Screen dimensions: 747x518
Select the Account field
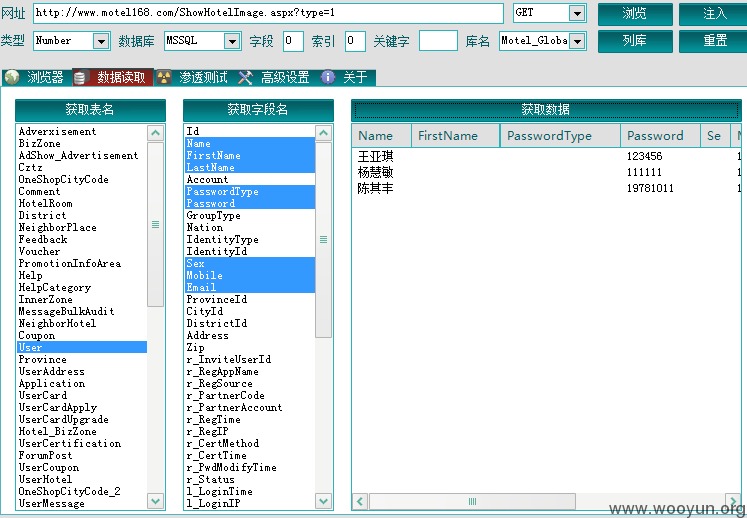click(250, 180)
